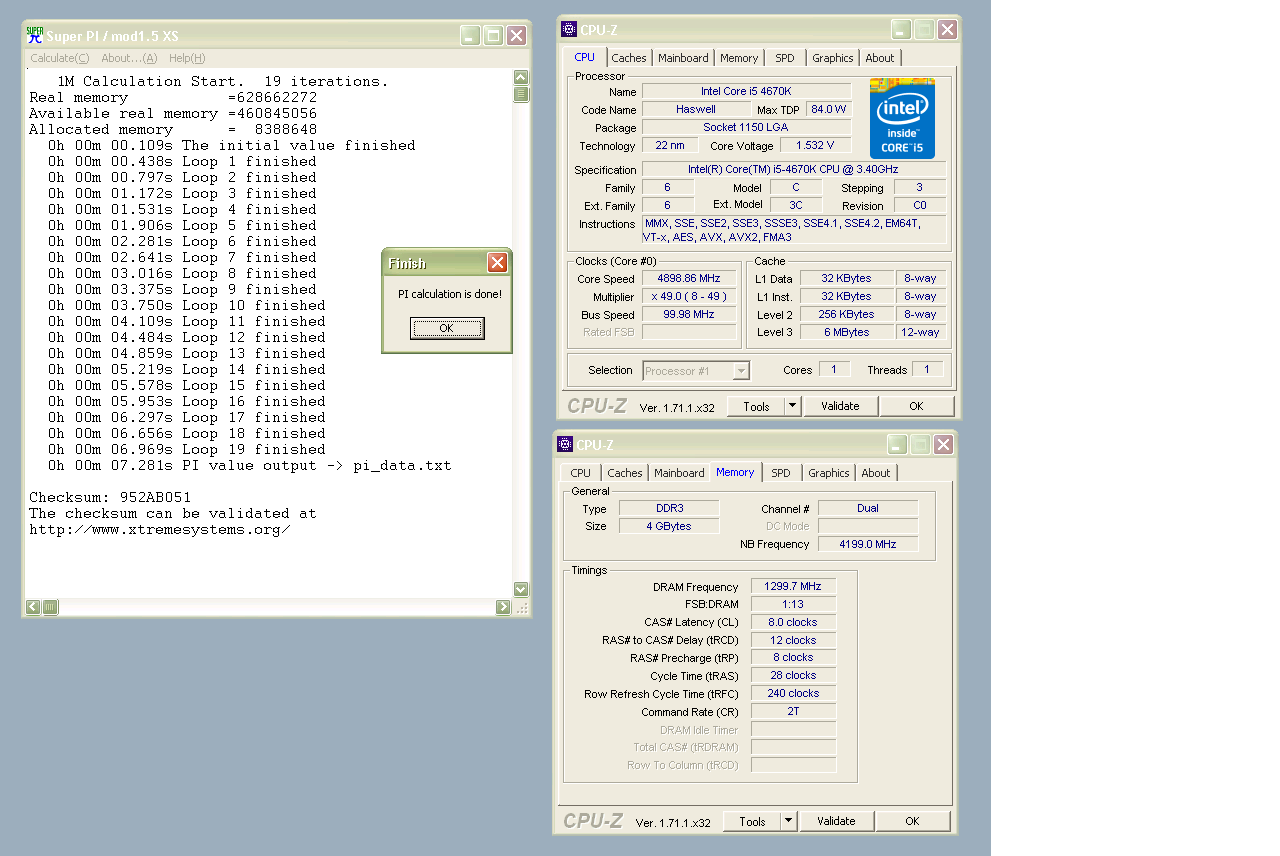This screenshot has height=856, width=1280.
Task: Click Tools button in bottom CPU-Z window
Action: coord(752,821)
